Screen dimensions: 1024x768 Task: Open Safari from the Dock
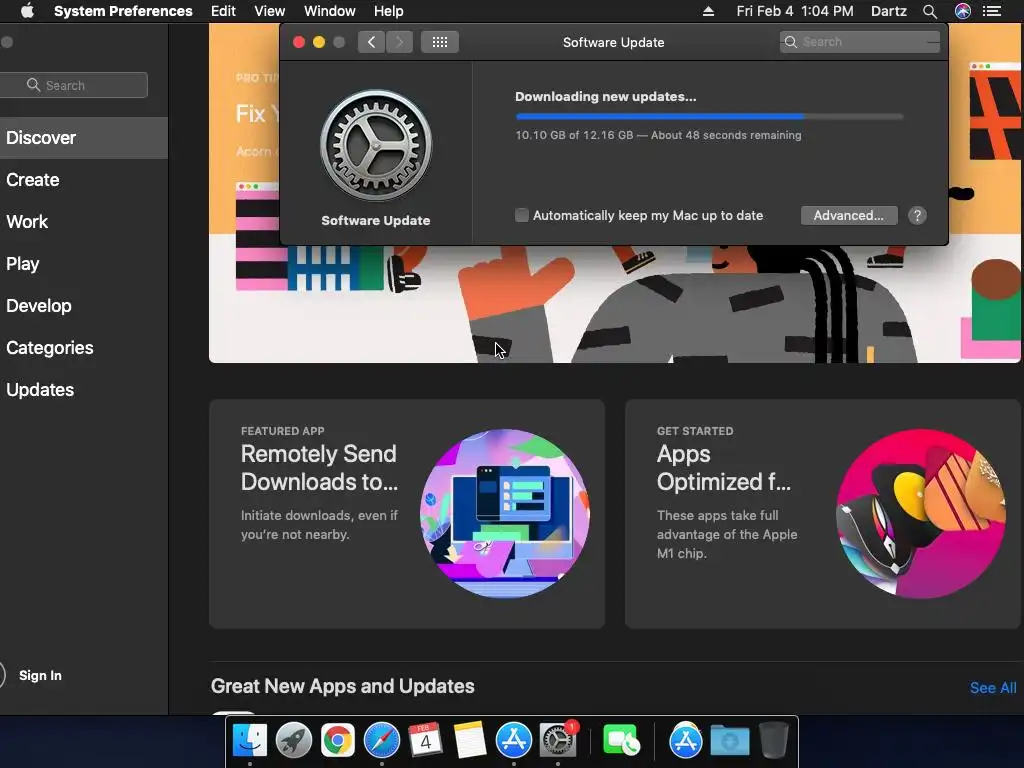pyautogui.click(x=381, y=741)
